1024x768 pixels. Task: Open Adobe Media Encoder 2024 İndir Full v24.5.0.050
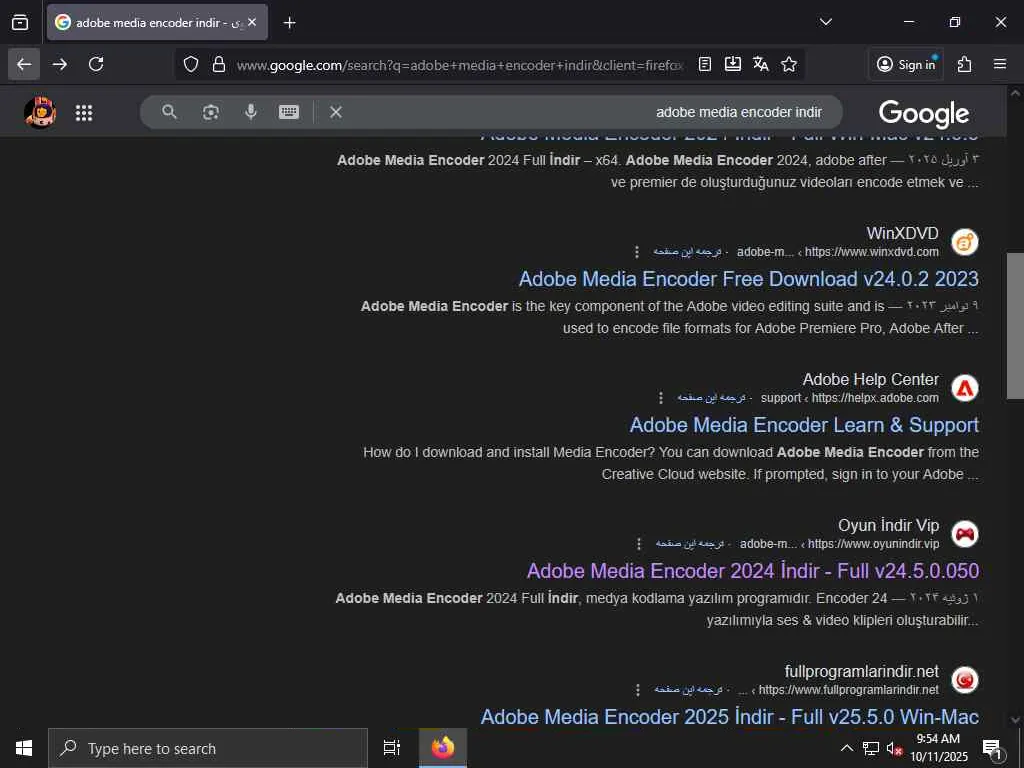click(x=753, y=571)
